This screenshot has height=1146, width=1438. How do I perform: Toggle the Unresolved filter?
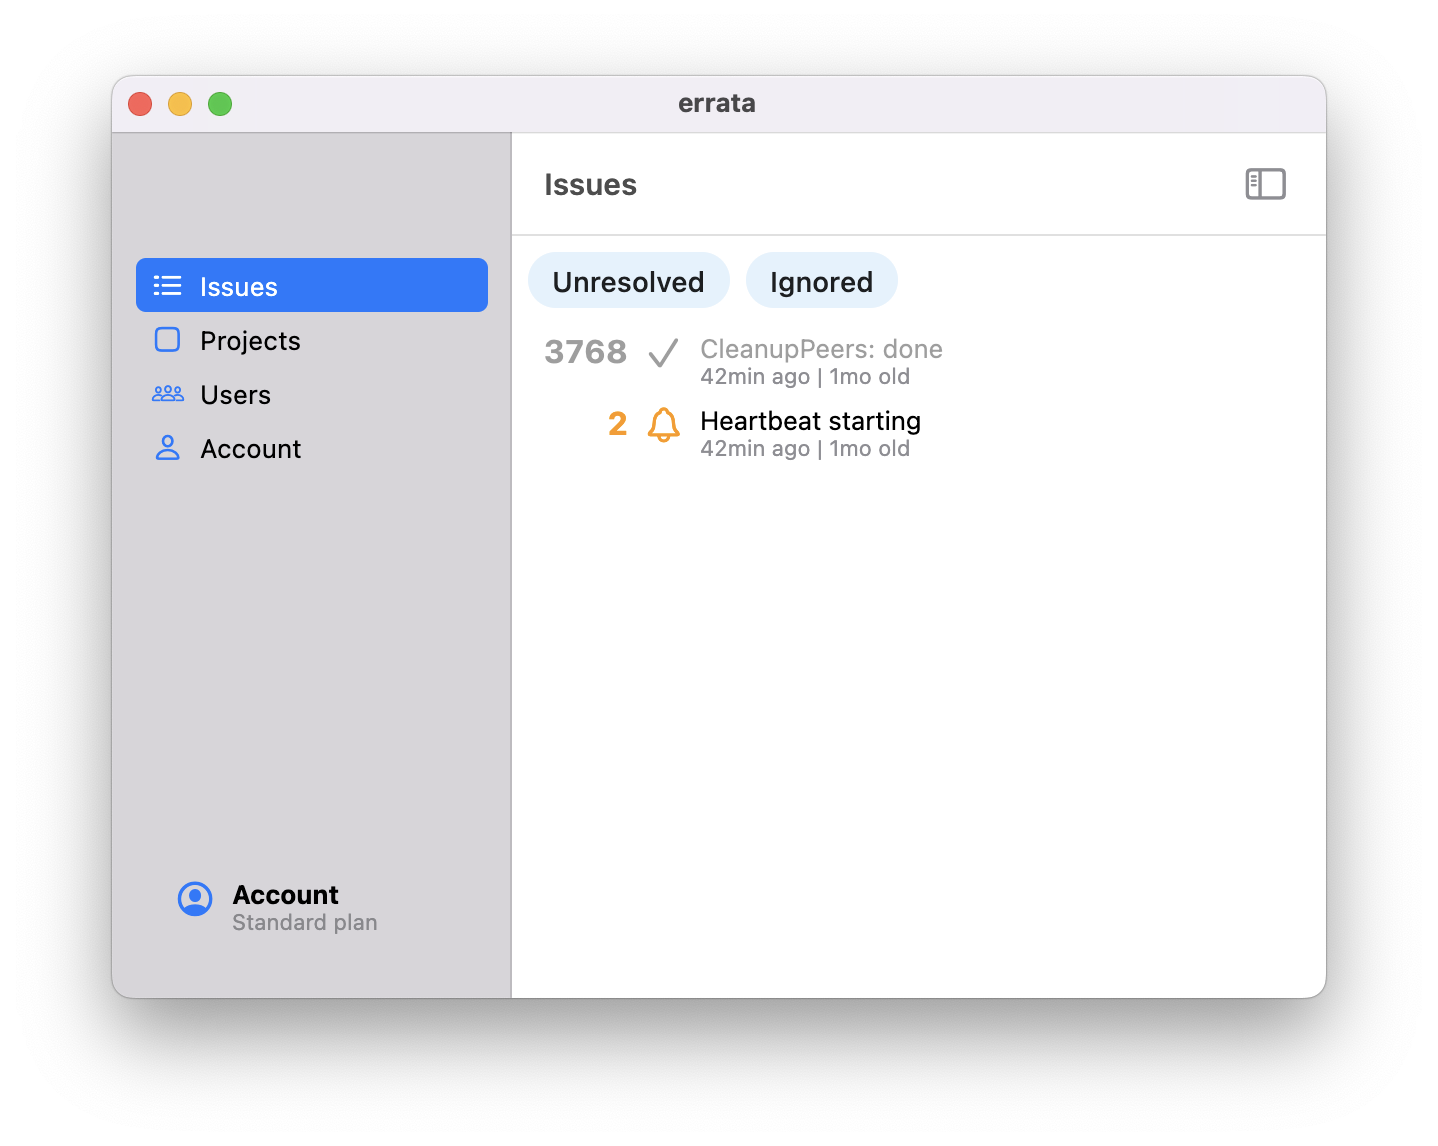coord(628,281)
